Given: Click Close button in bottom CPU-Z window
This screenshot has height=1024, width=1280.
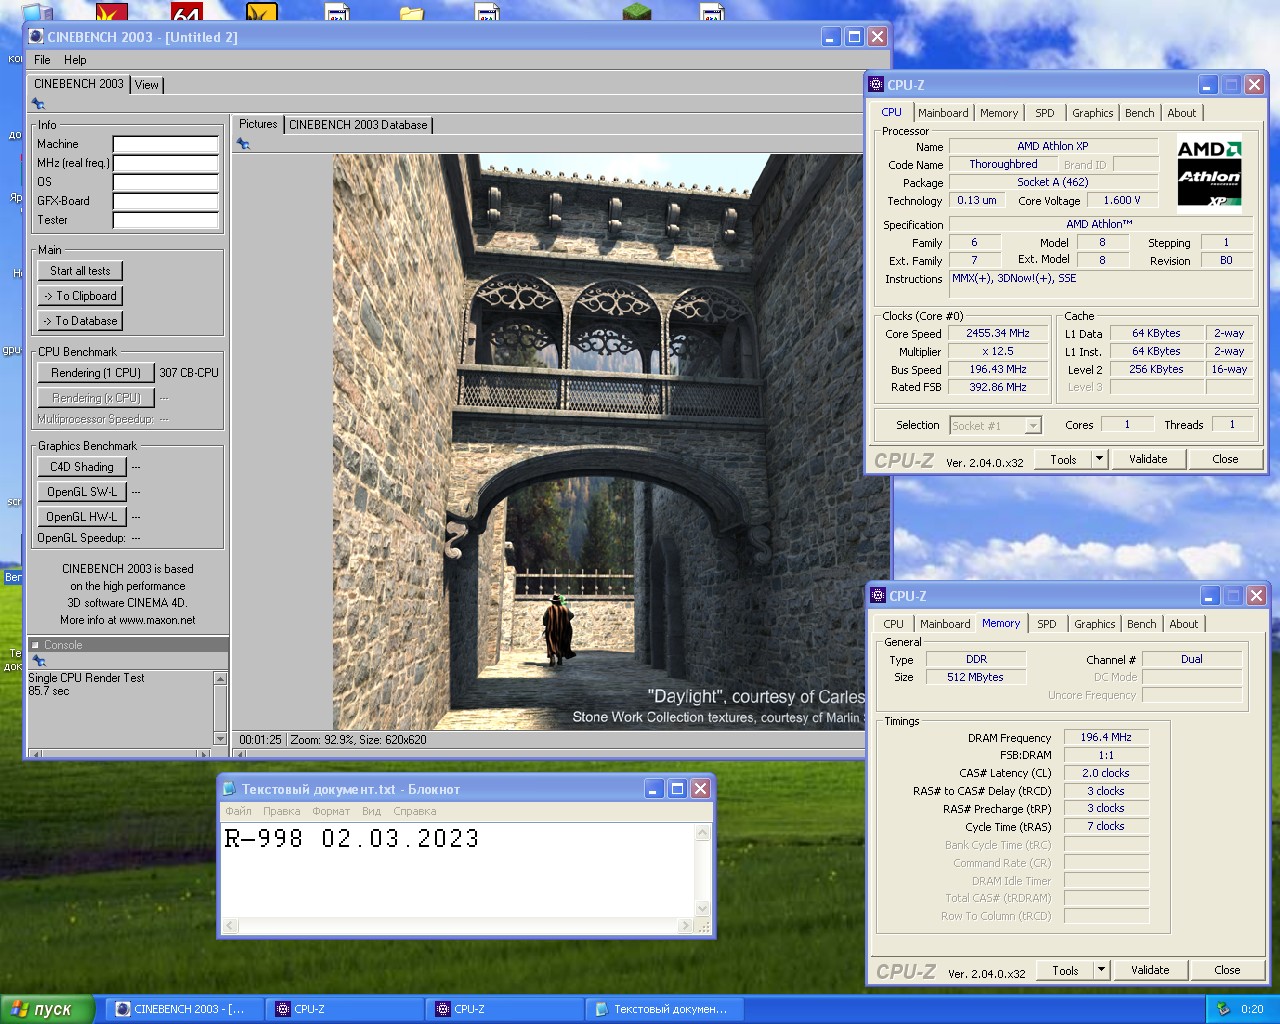Looking at the screenshot, I should click(x=1227, y=970).
